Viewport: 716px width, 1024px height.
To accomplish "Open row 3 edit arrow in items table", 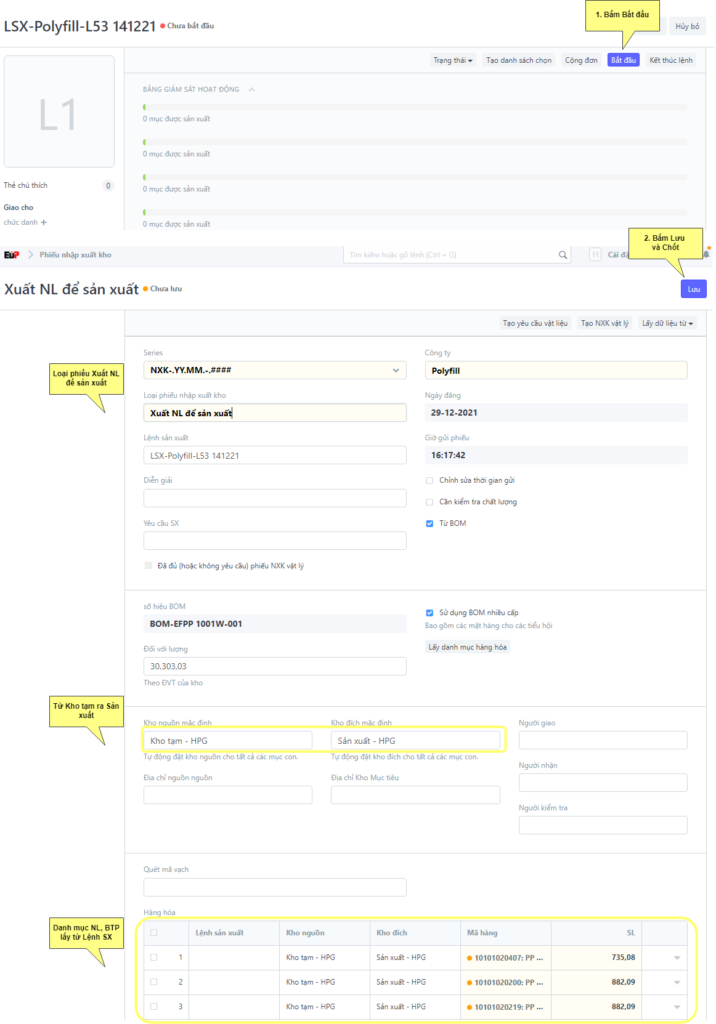I will (676, 1006).
